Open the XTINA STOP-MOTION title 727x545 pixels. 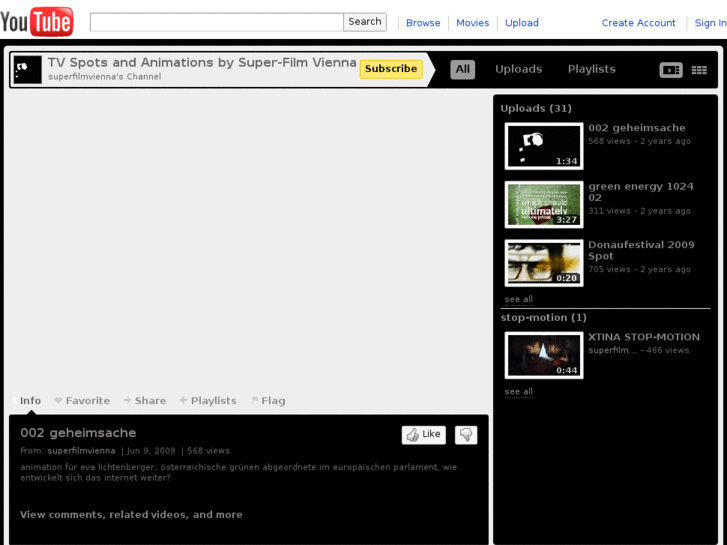pyautogui.click(x=644, y=337)
